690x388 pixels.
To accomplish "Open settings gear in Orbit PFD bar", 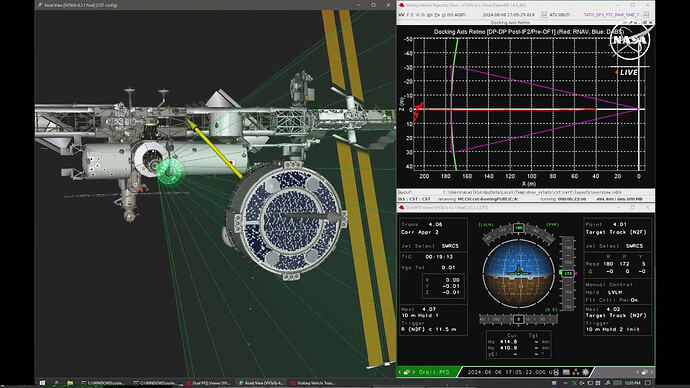I will click(586, 372).
